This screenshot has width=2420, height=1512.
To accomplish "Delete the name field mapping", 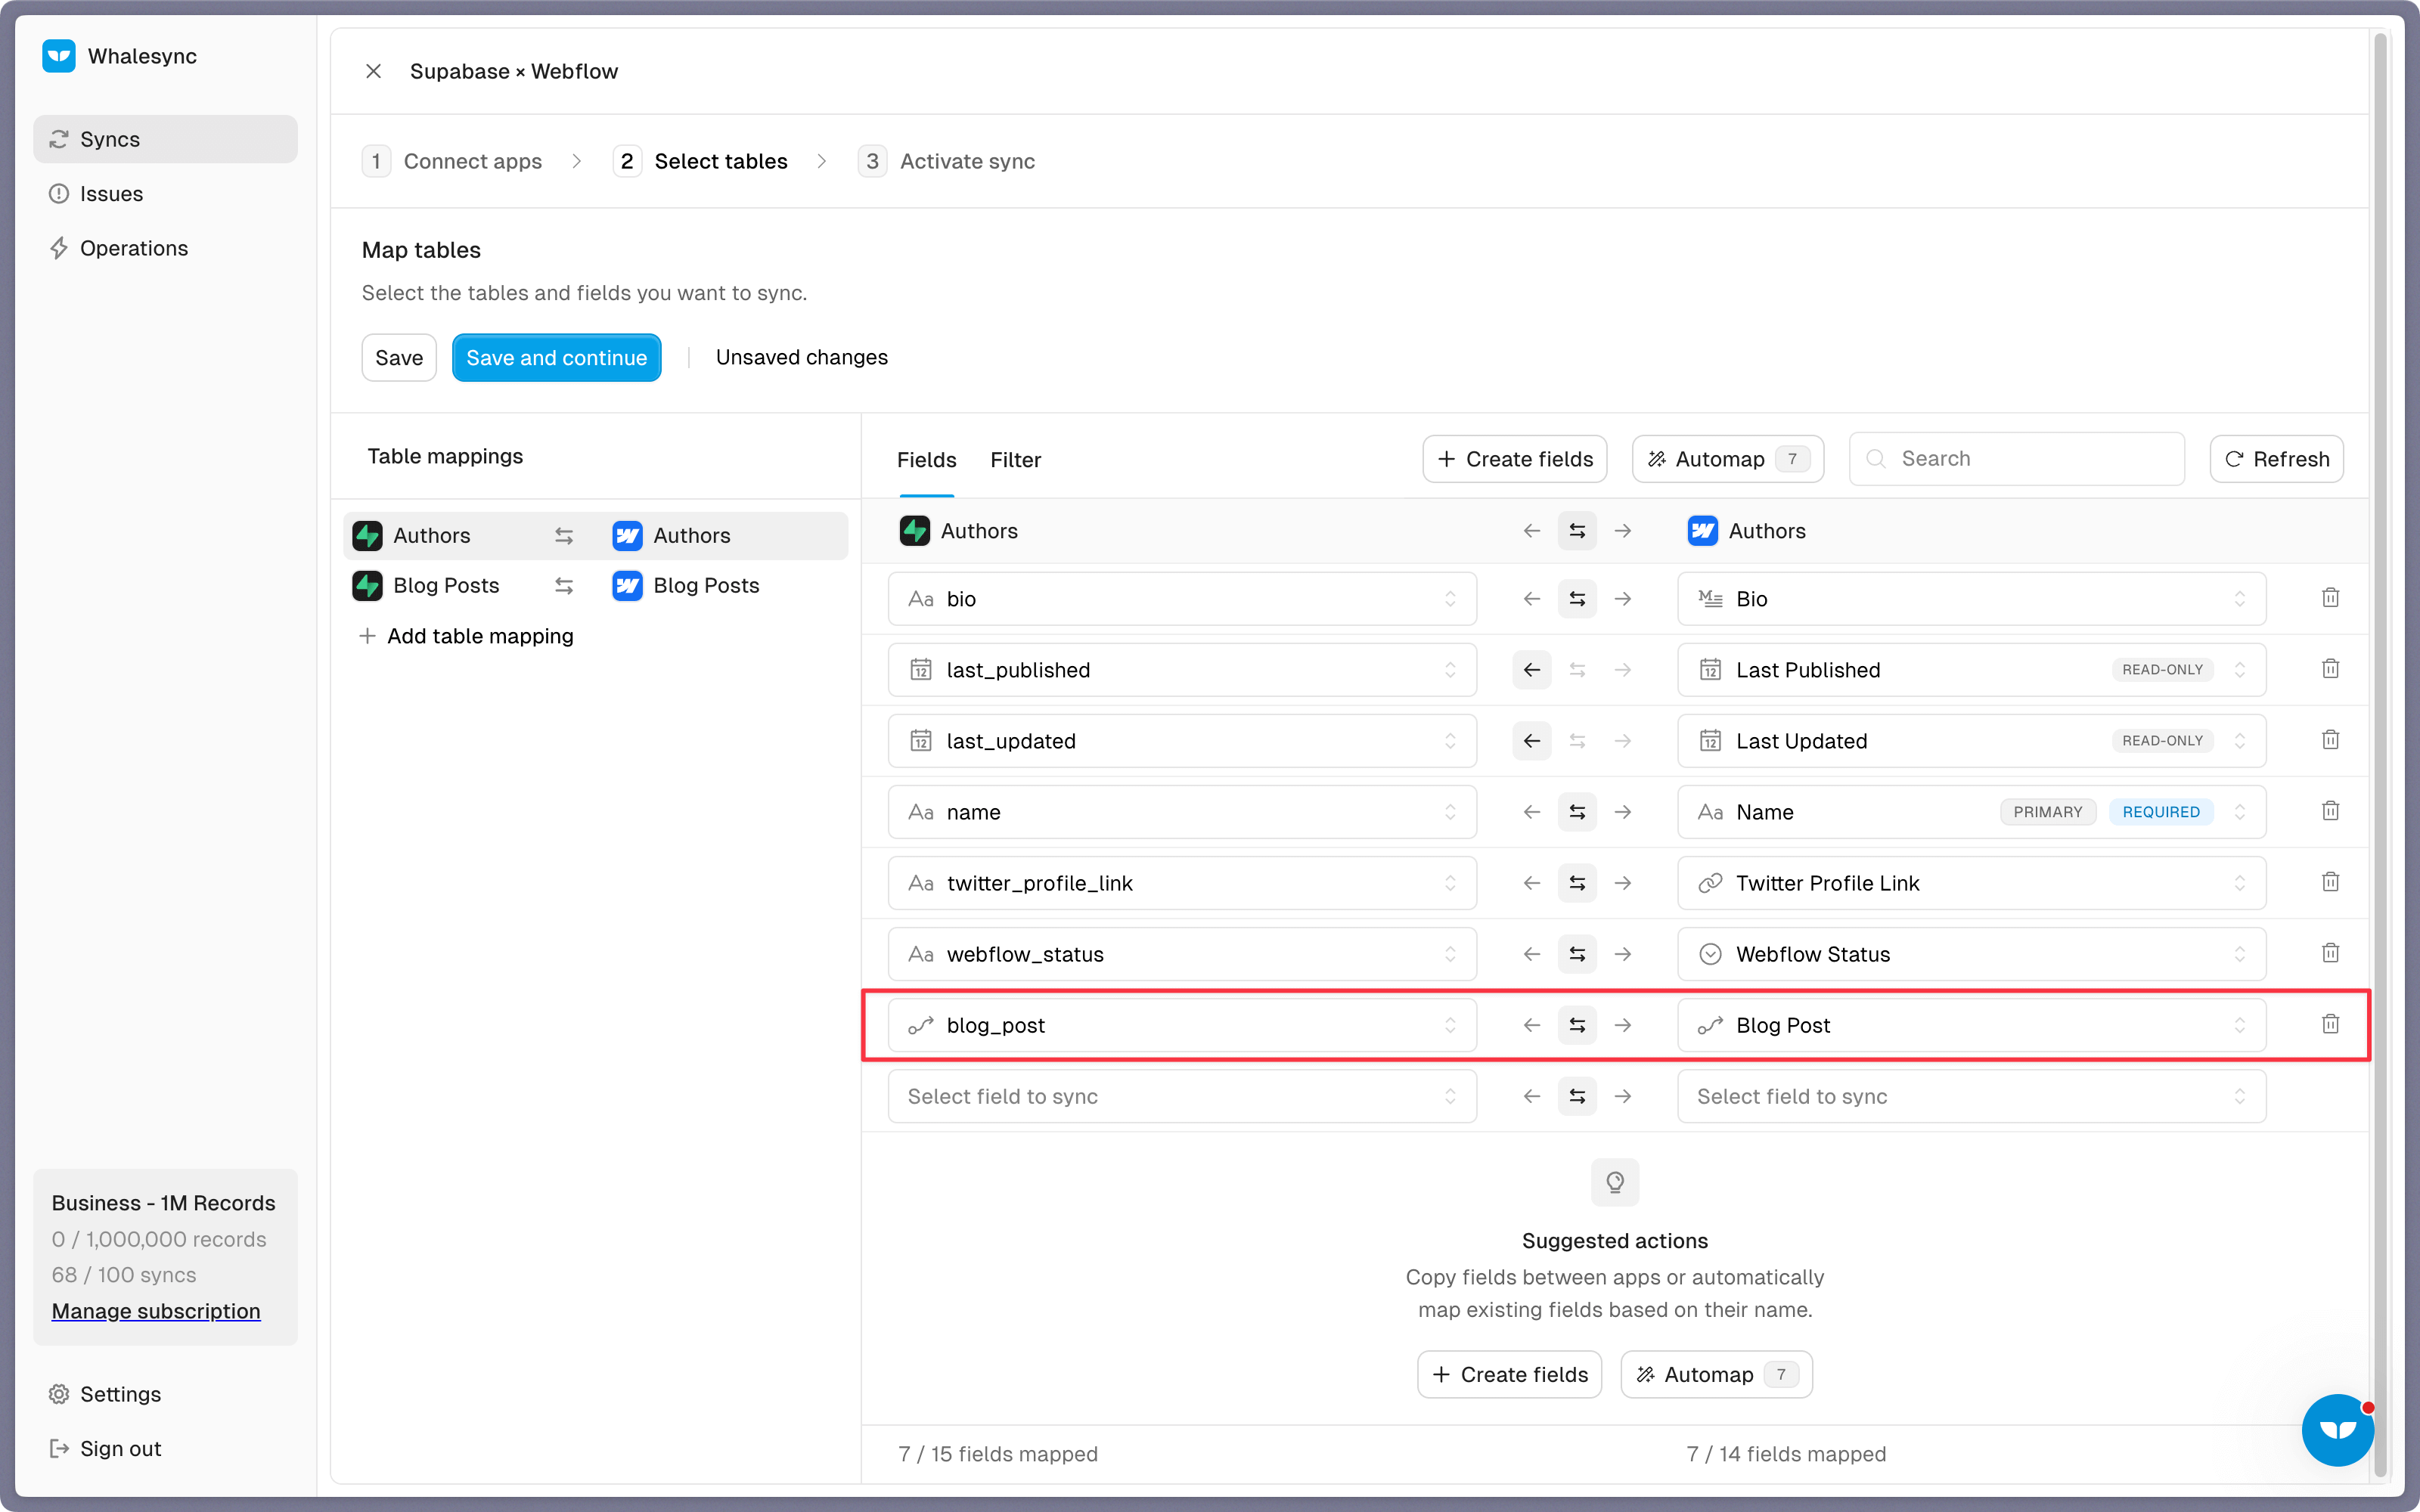I will click(x=2330, y=811).
